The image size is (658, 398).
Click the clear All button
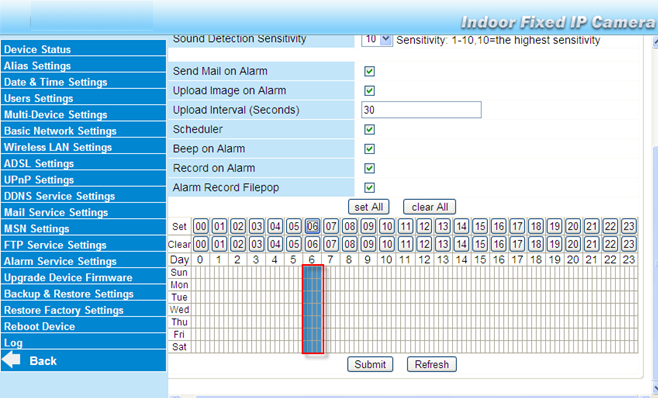tap(429, 207)
